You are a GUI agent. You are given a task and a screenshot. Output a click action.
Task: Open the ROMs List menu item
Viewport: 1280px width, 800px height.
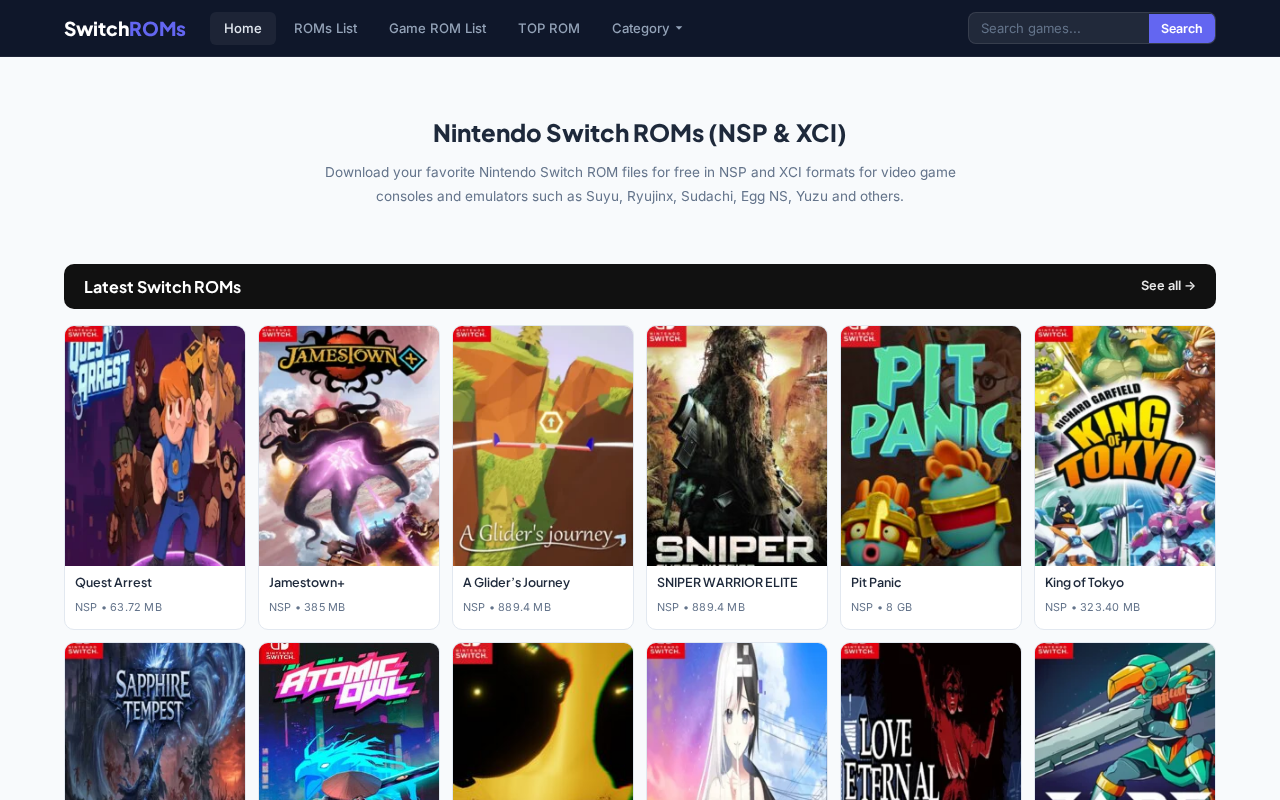tap(325, 28)
